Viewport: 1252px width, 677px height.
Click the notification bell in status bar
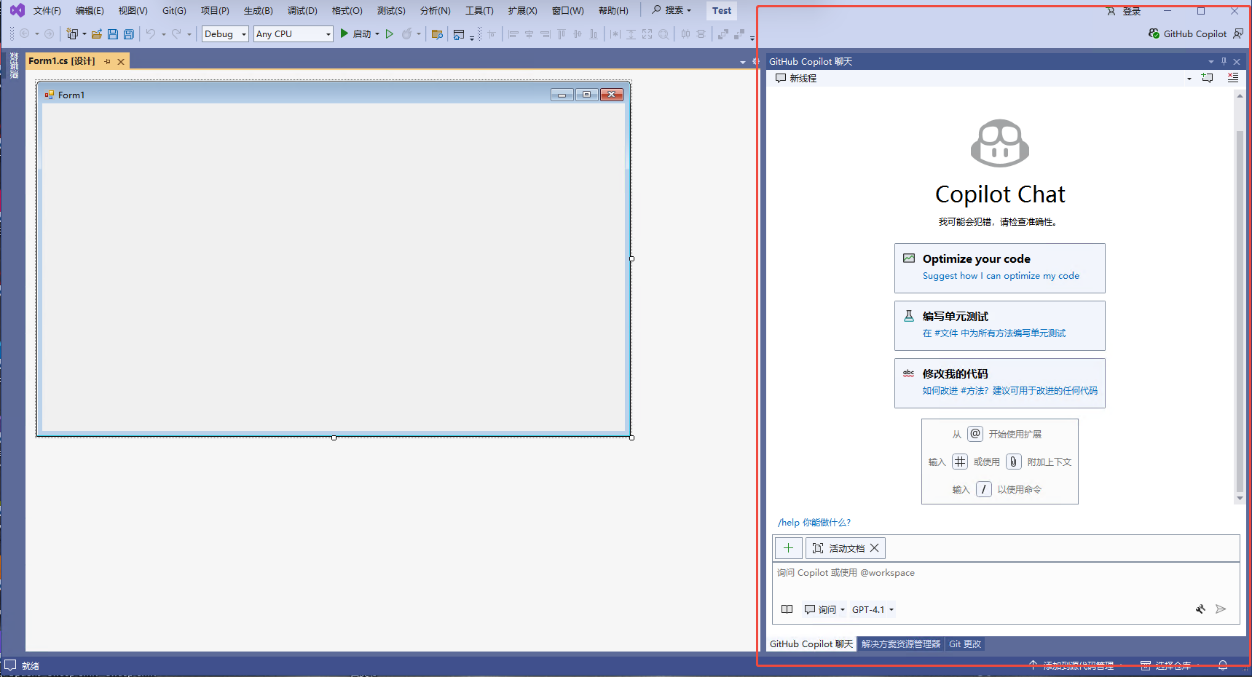click(1222, 665)
